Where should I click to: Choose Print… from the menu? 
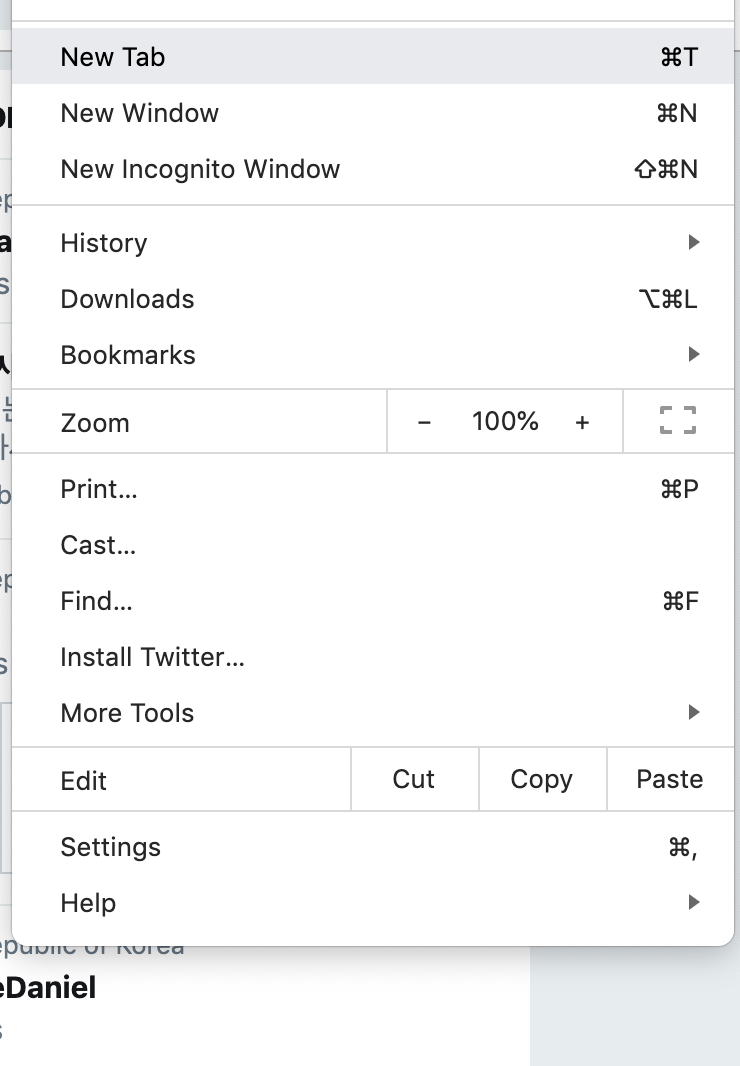(x=373, y=489)
